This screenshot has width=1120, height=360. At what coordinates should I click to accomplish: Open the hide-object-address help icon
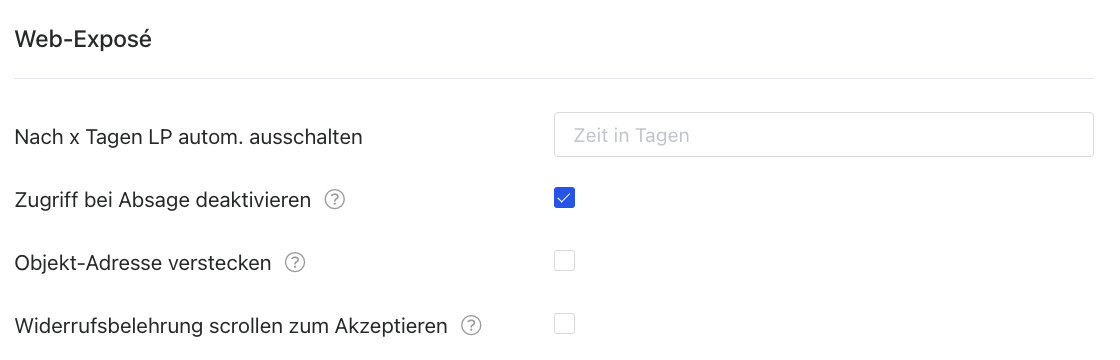pyautogui.click(x=295, y=263)
